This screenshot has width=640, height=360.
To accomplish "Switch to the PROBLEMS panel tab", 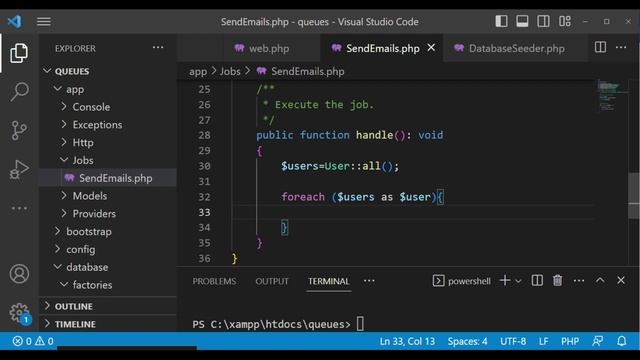I will (214, 281).
